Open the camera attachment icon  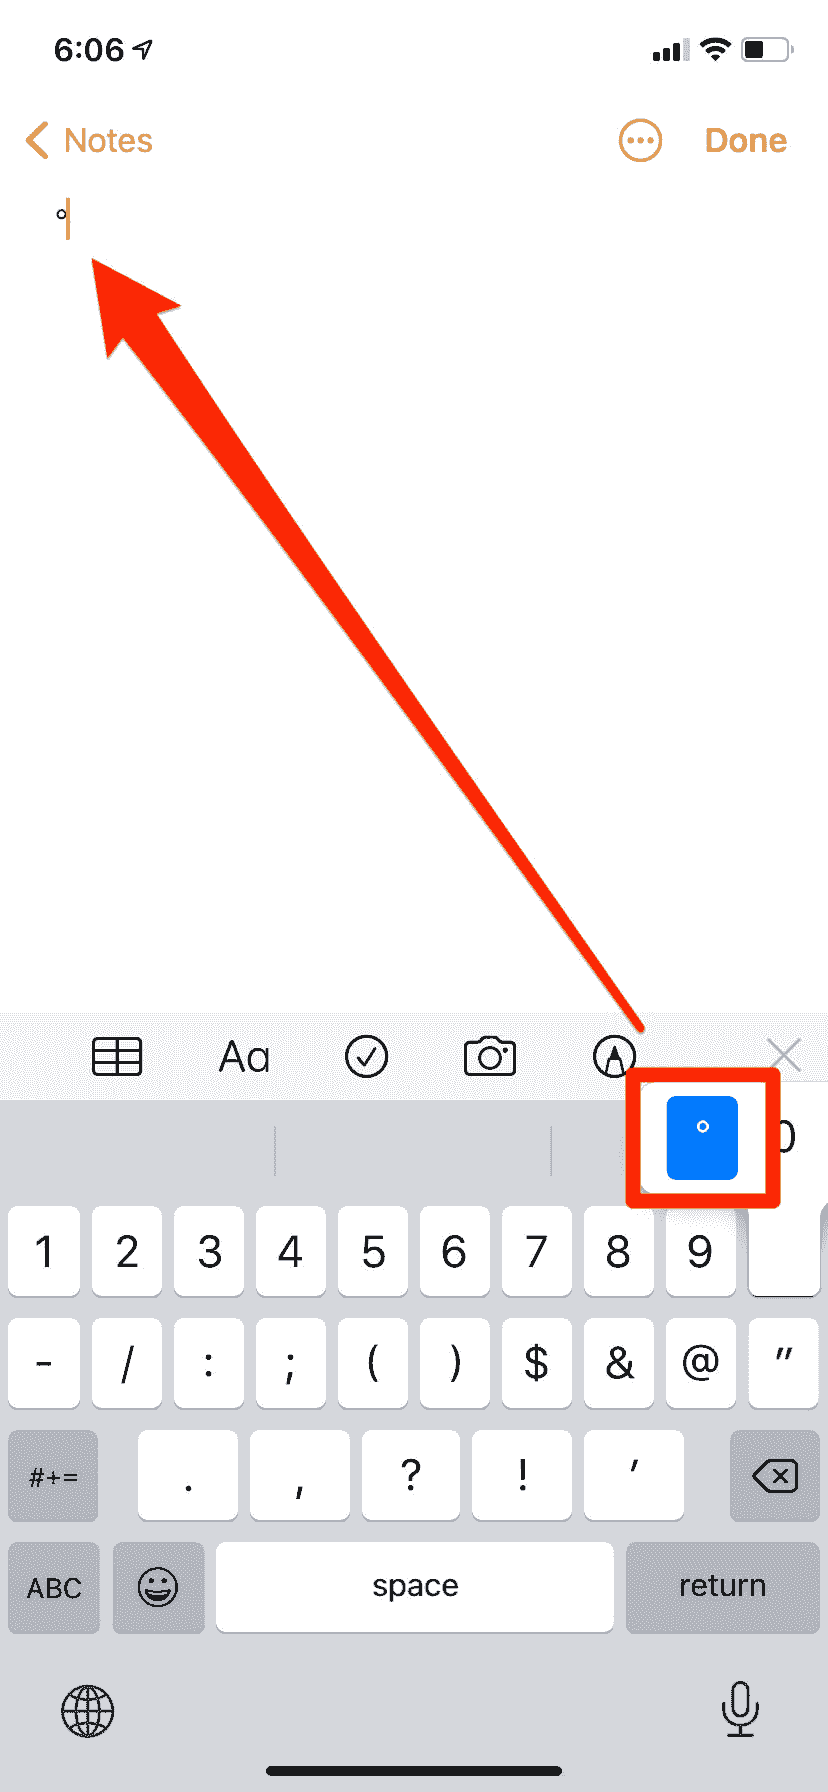[x=490, y=1056]
